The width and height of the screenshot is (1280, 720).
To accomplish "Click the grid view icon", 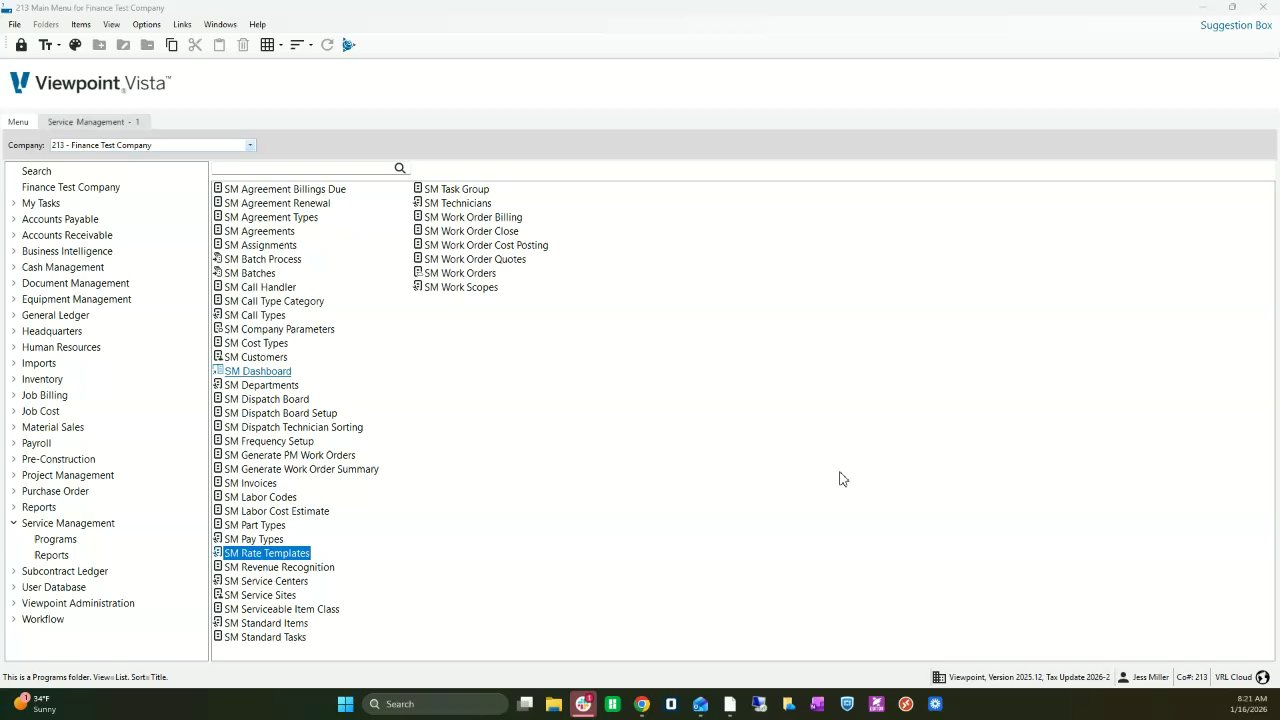I will coord(267,45).
